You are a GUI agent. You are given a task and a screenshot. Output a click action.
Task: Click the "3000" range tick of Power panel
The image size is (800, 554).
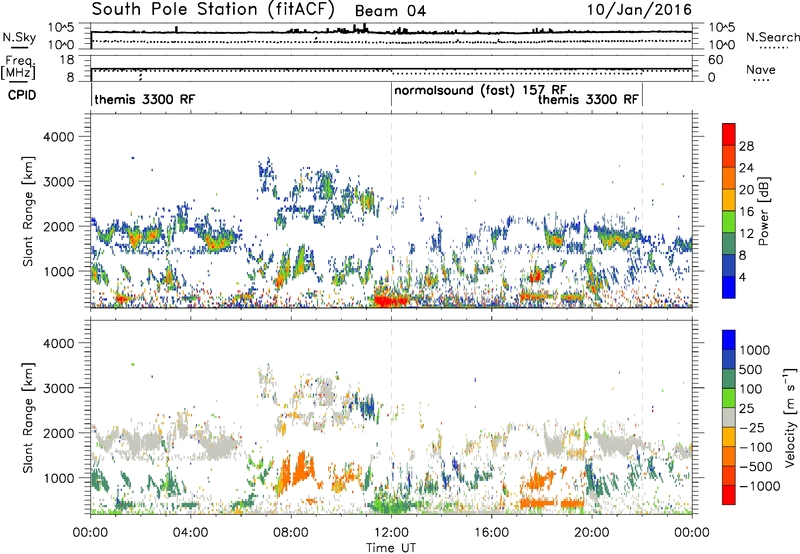tap(59, 182)
